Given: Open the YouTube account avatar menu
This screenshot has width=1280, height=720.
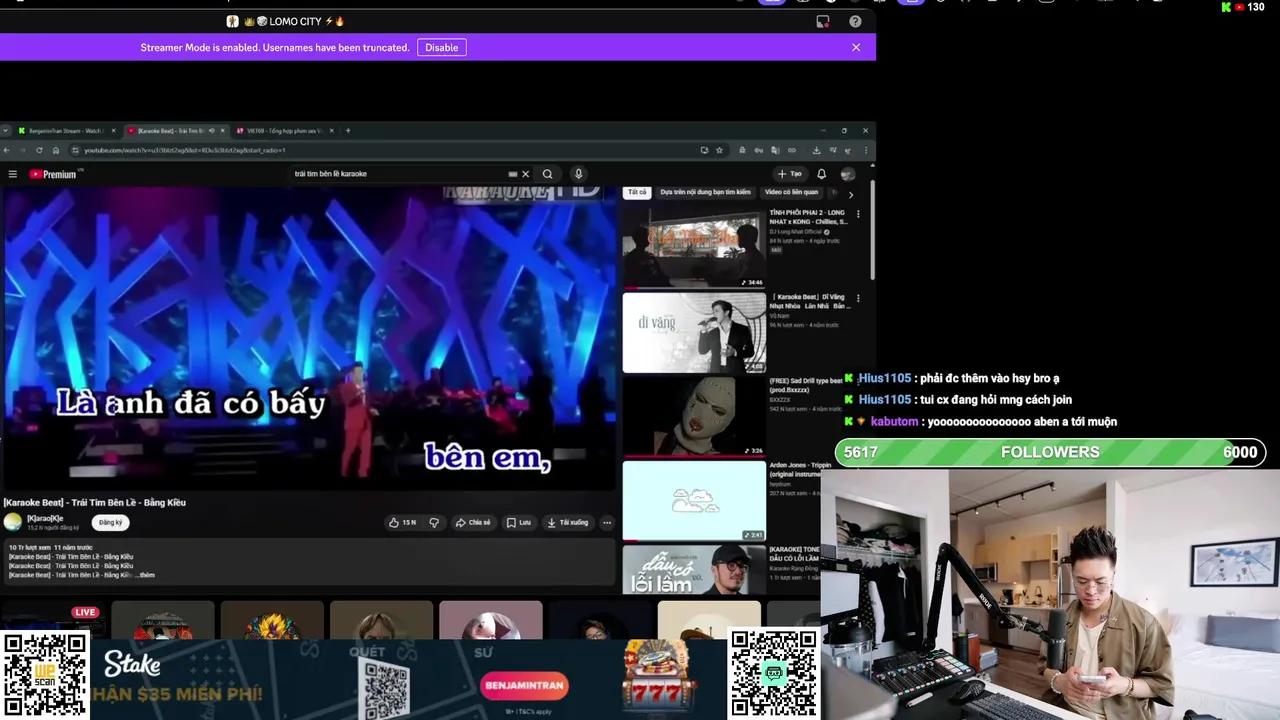Looking at the screenshot, I should [848, 174].
